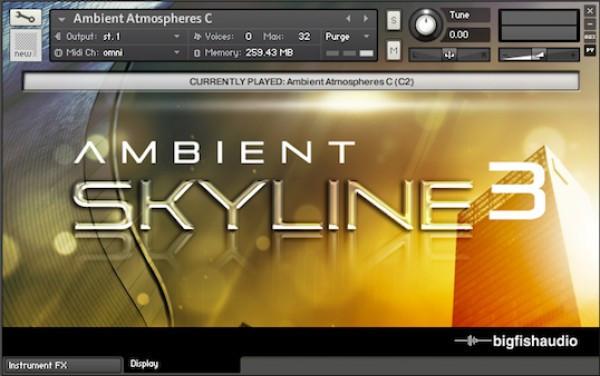Click the Output speaker icon
Screen dimensions: 600x376
[58, 36]
